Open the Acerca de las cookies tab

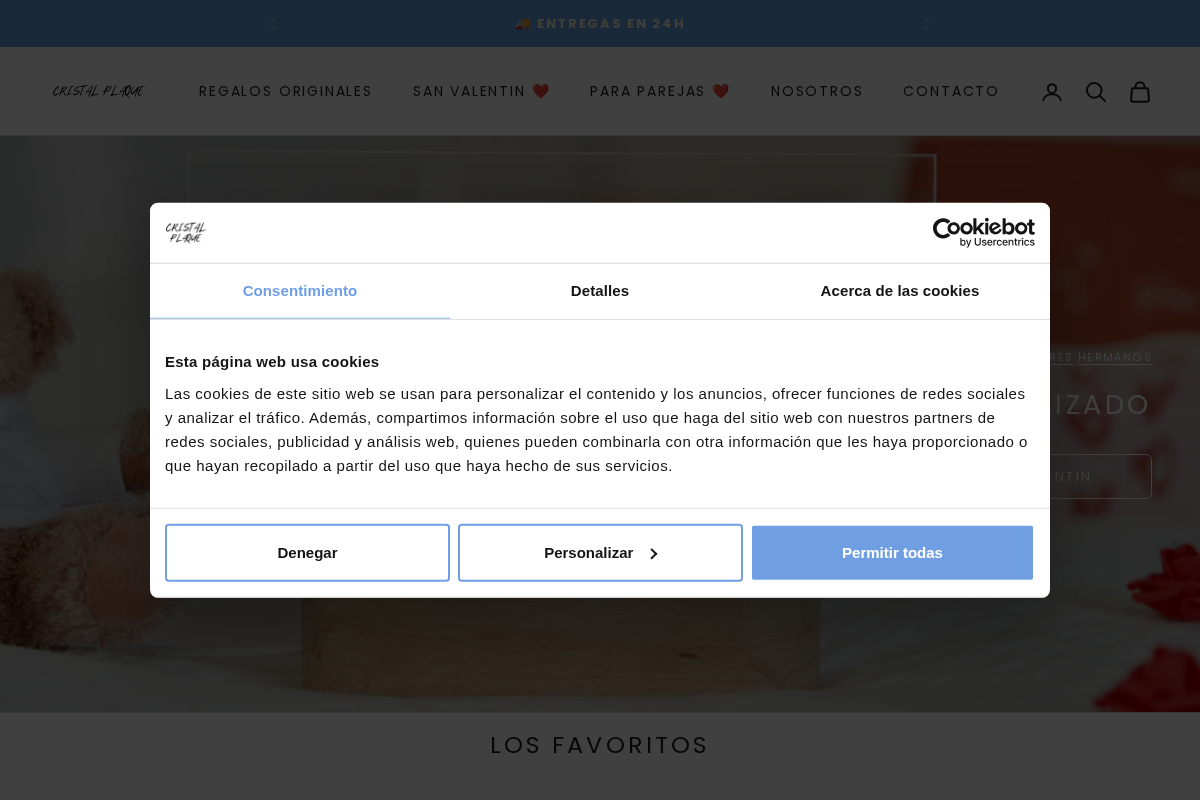tap(900, 291)
